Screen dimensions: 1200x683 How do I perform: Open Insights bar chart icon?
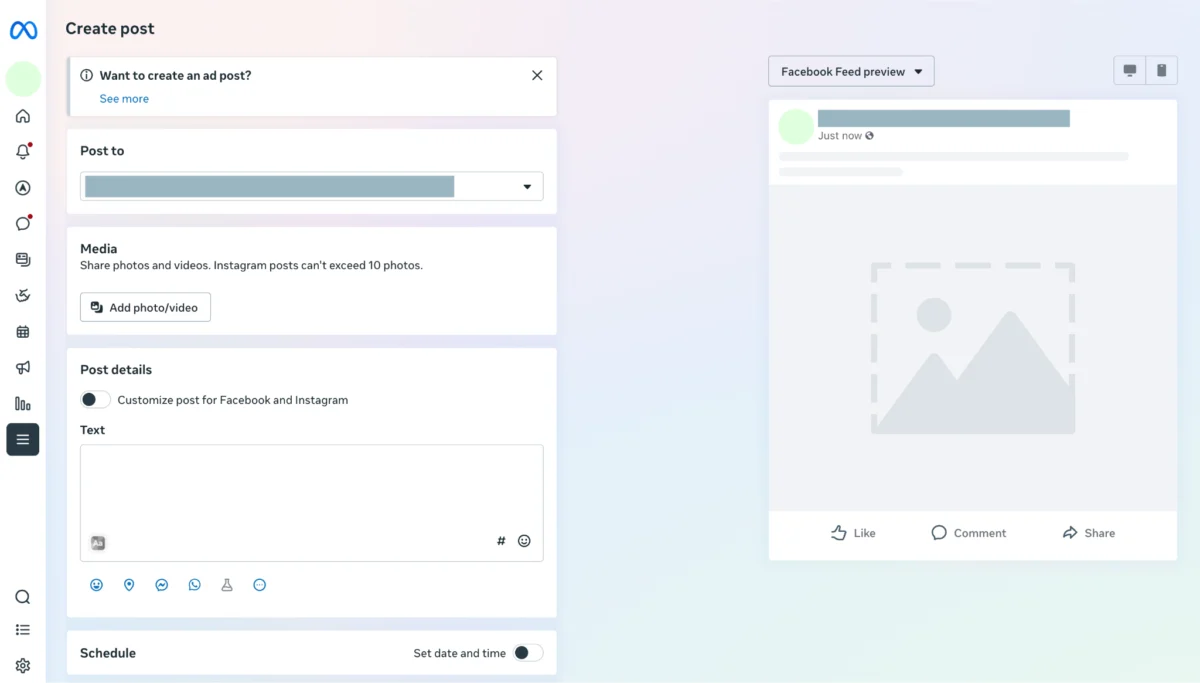click(23, 404)
